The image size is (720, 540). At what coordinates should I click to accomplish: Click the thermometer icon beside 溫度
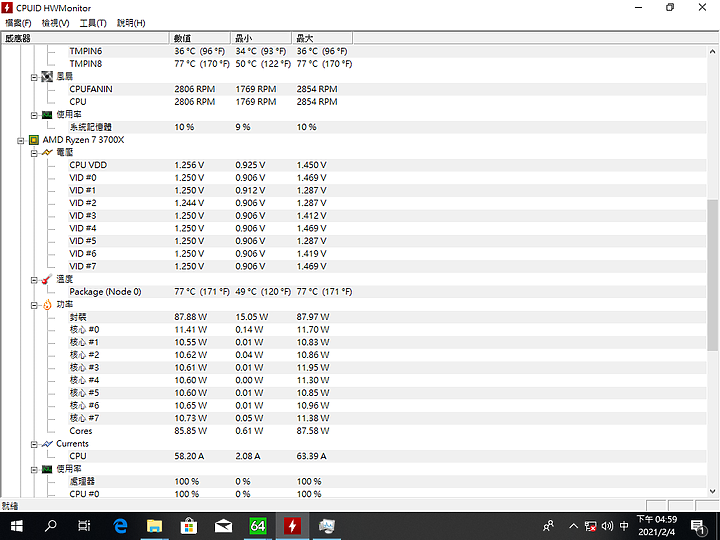click(47, 279)
